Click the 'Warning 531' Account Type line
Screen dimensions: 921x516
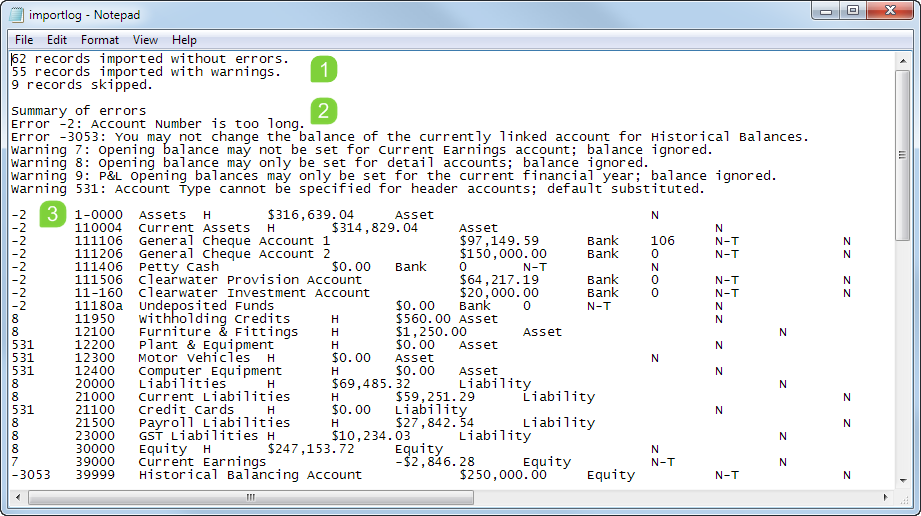[x=358, y=189]
